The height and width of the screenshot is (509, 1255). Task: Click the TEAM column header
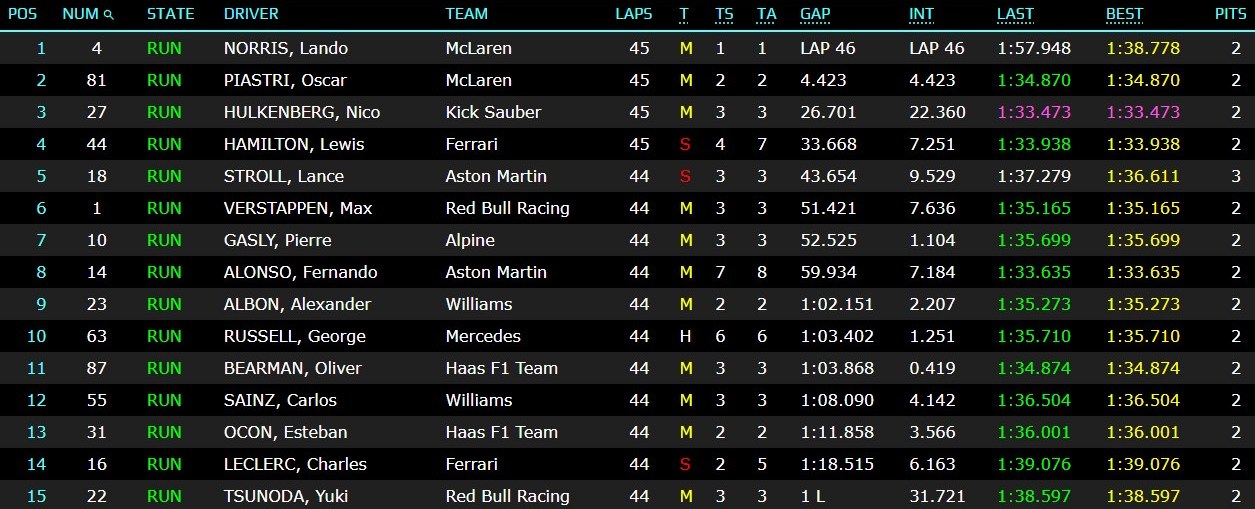(467, 14)
